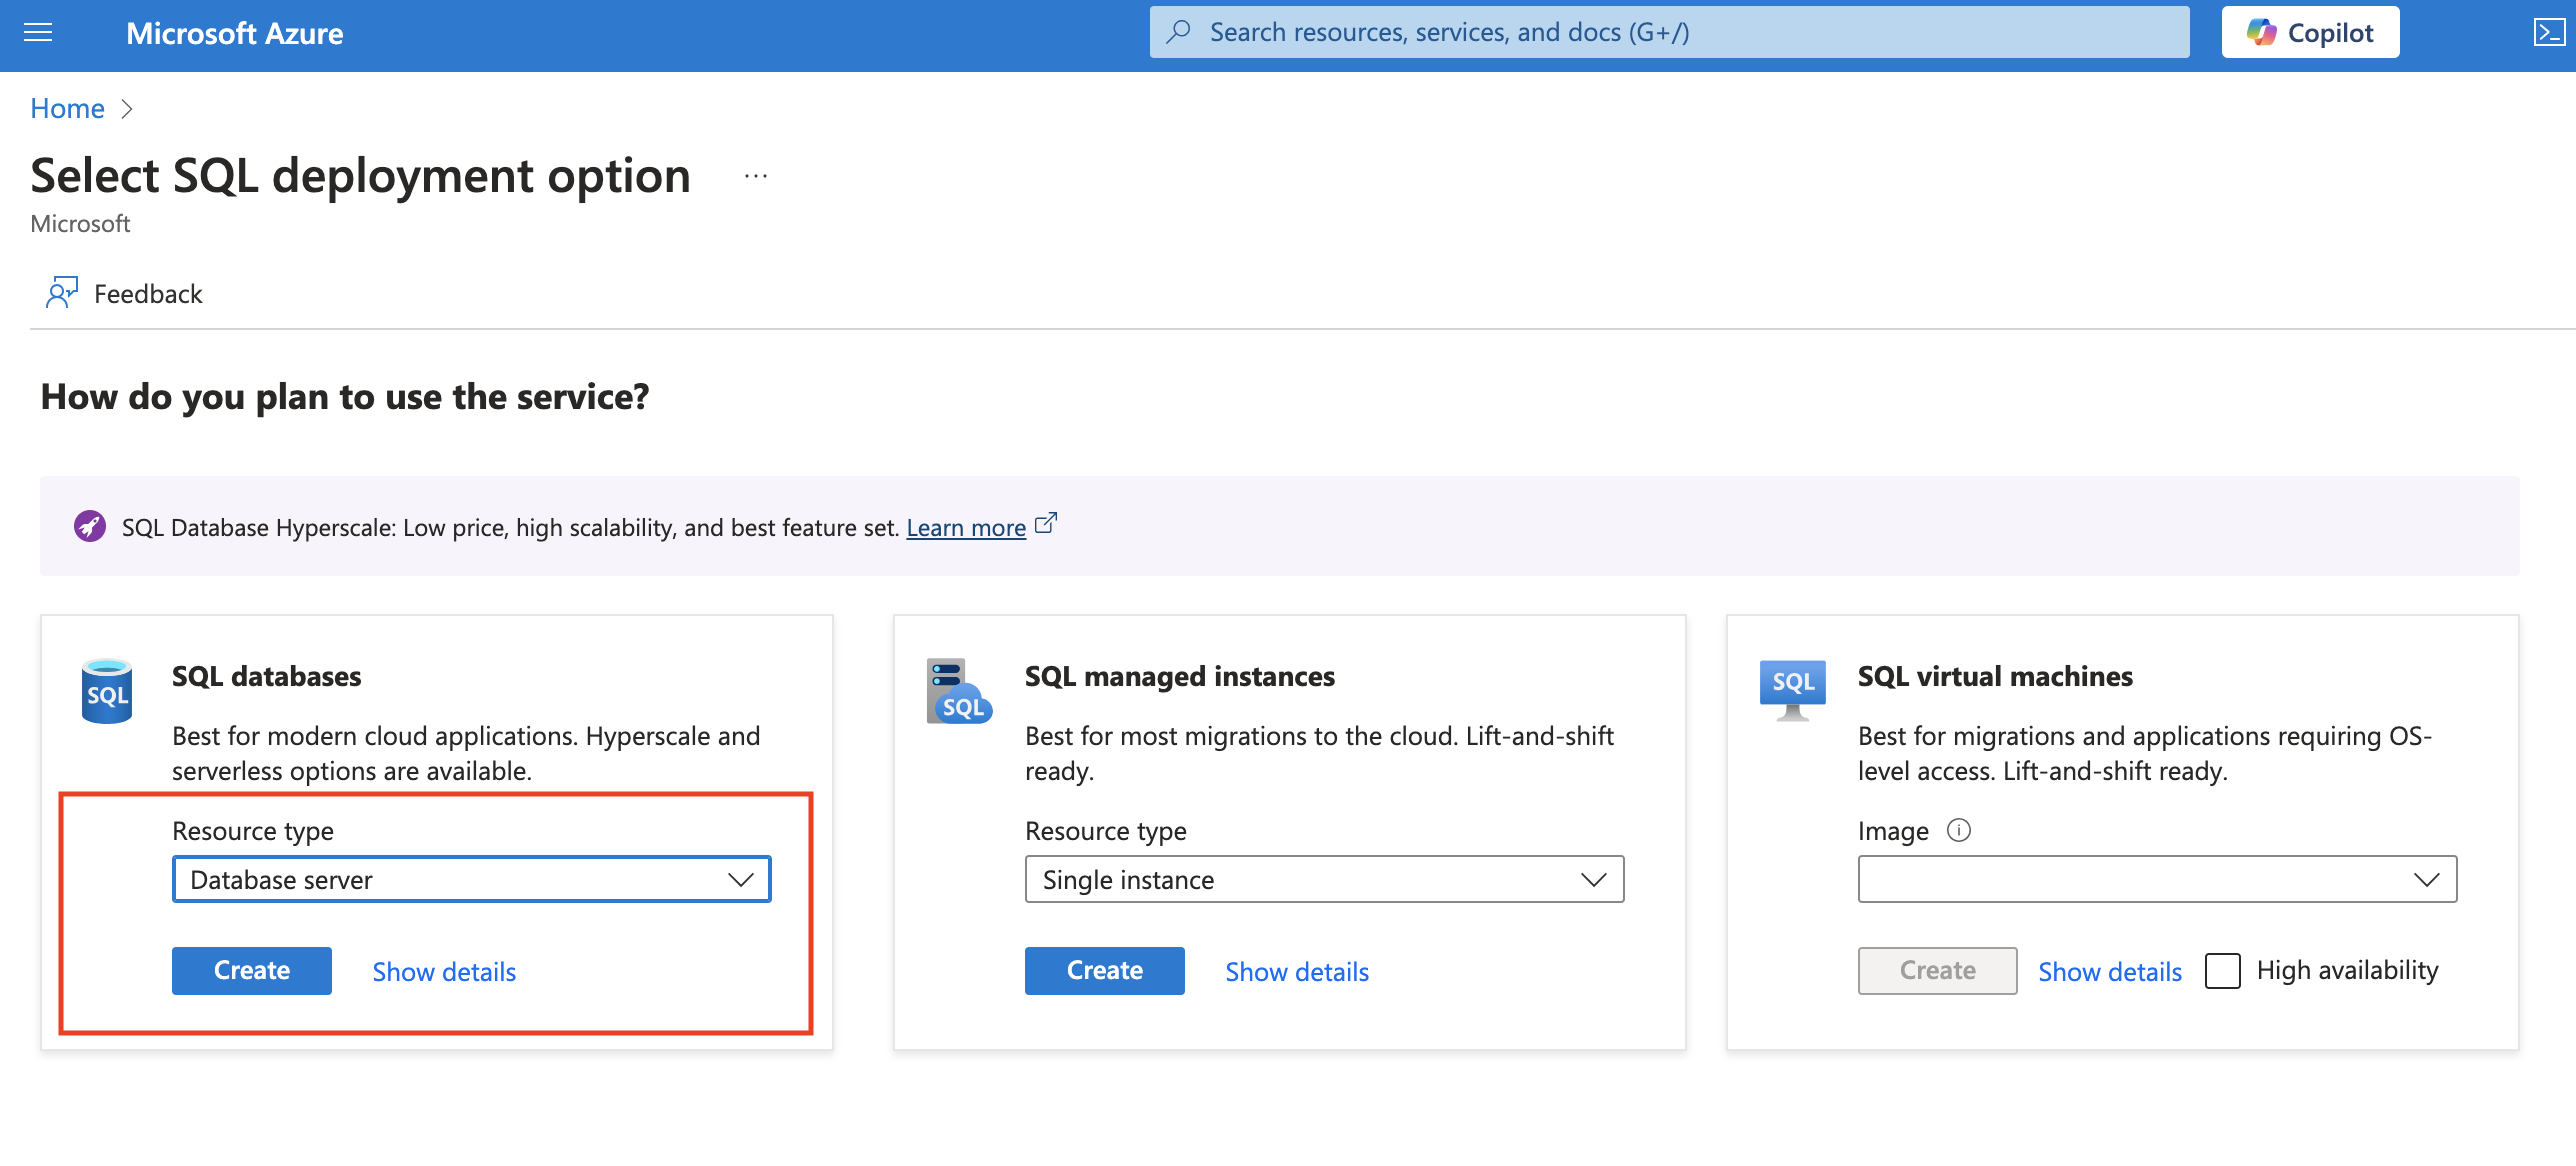Click the Feedback person icon
Viewport: 2576px width, 1166px height.
[x=61, y=293]
